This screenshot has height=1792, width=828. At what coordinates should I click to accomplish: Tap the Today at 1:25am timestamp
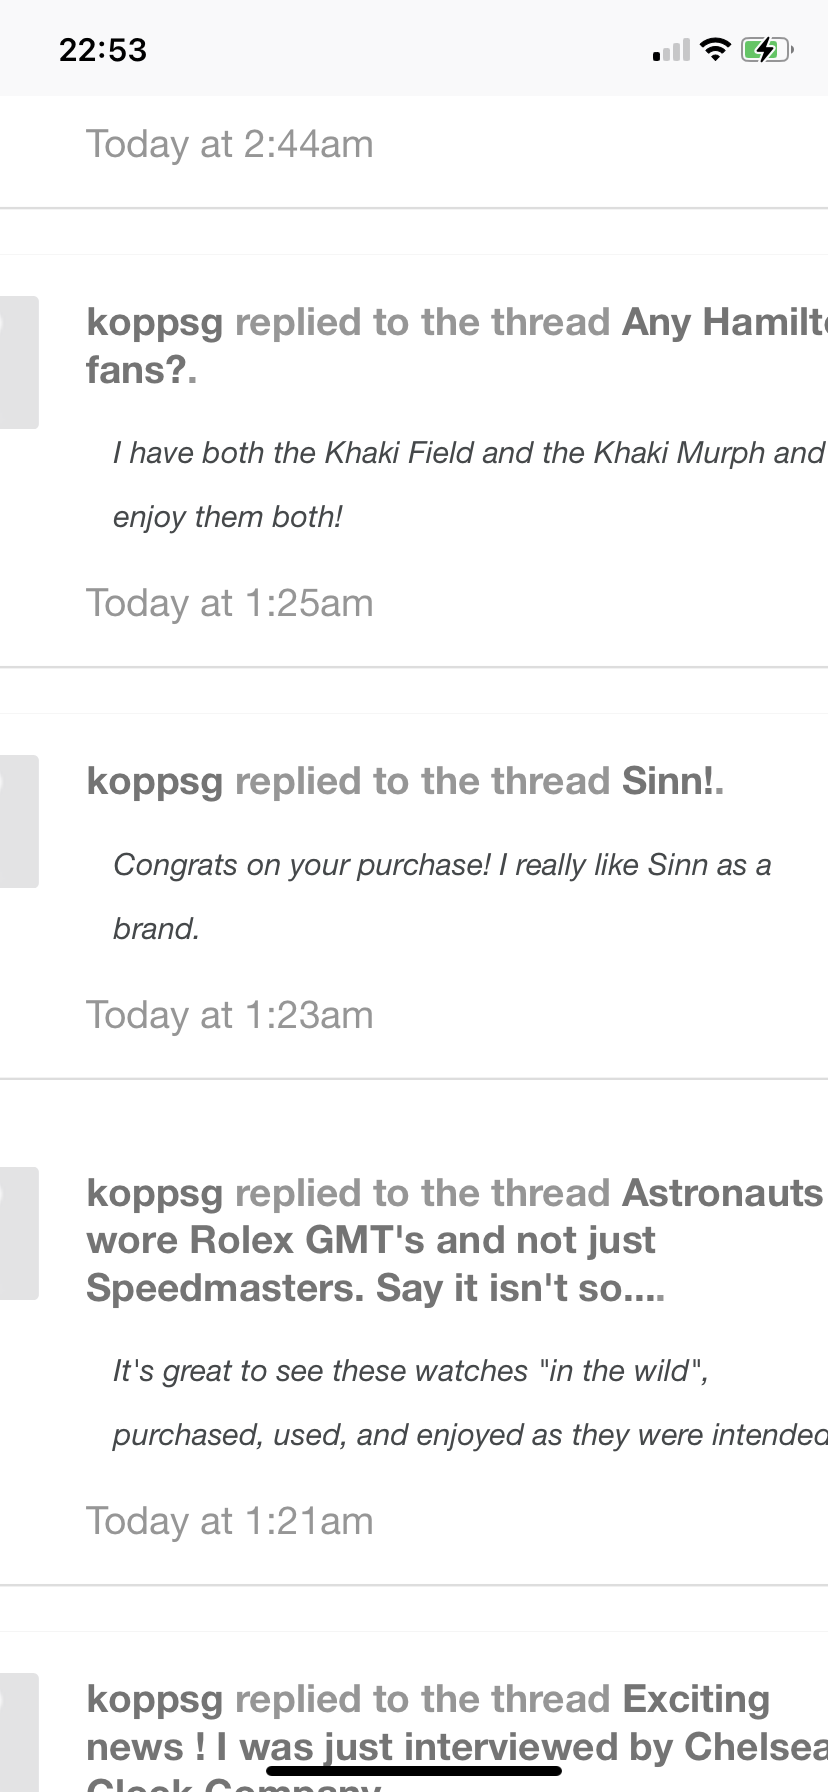(x=229, y=604)
